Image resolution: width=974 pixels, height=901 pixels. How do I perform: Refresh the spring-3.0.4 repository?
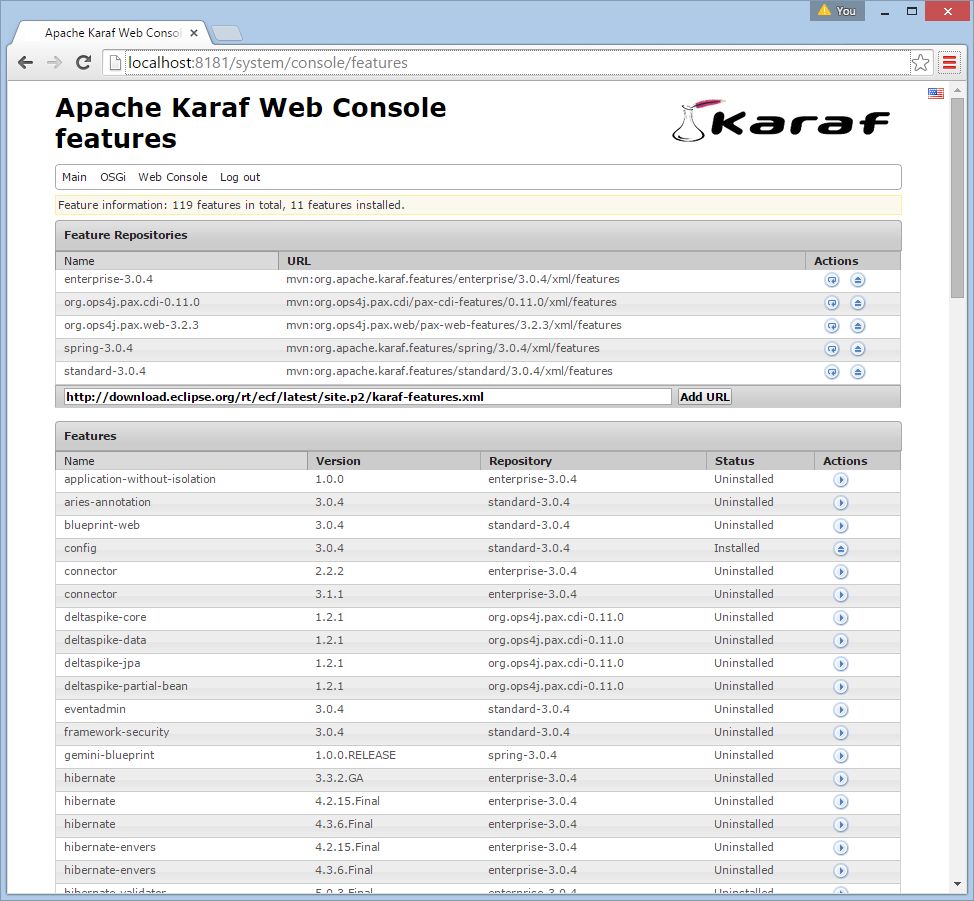click(832, 349)
